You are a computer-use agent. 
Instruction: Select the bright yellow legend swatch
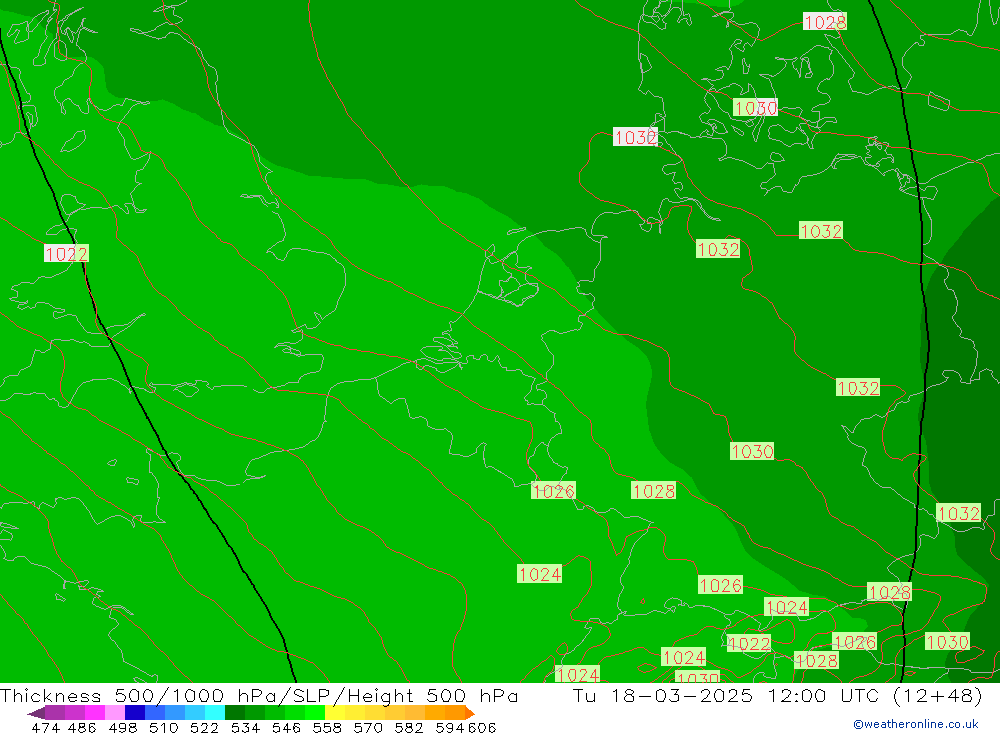point(335,713)
